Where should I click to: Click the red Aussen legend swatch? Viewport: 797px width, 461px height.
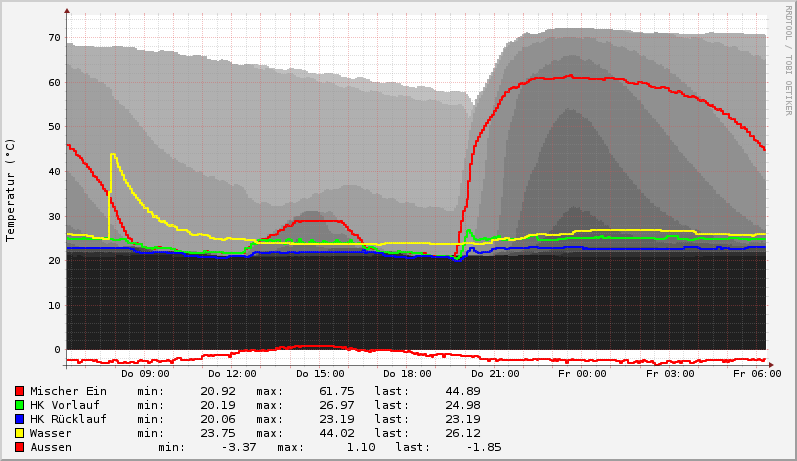19,447
